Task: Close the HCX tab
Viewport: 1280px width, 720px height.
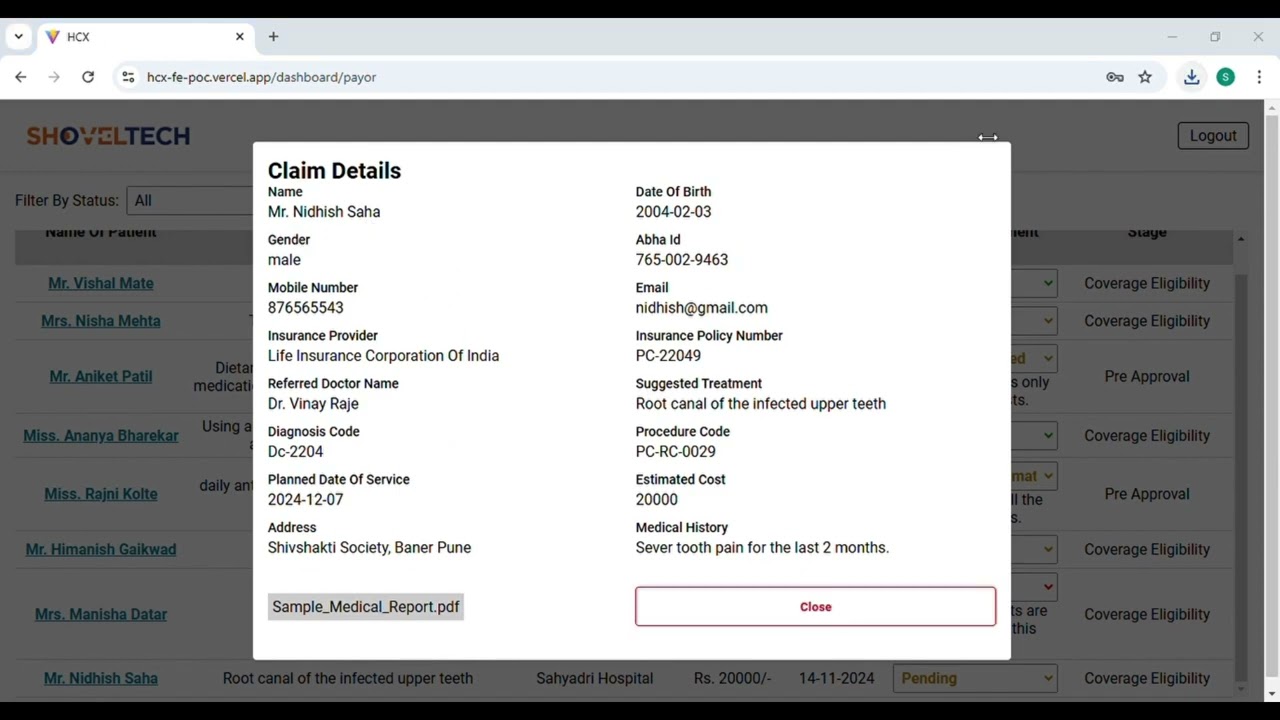Action: click(x=240, y=37)
